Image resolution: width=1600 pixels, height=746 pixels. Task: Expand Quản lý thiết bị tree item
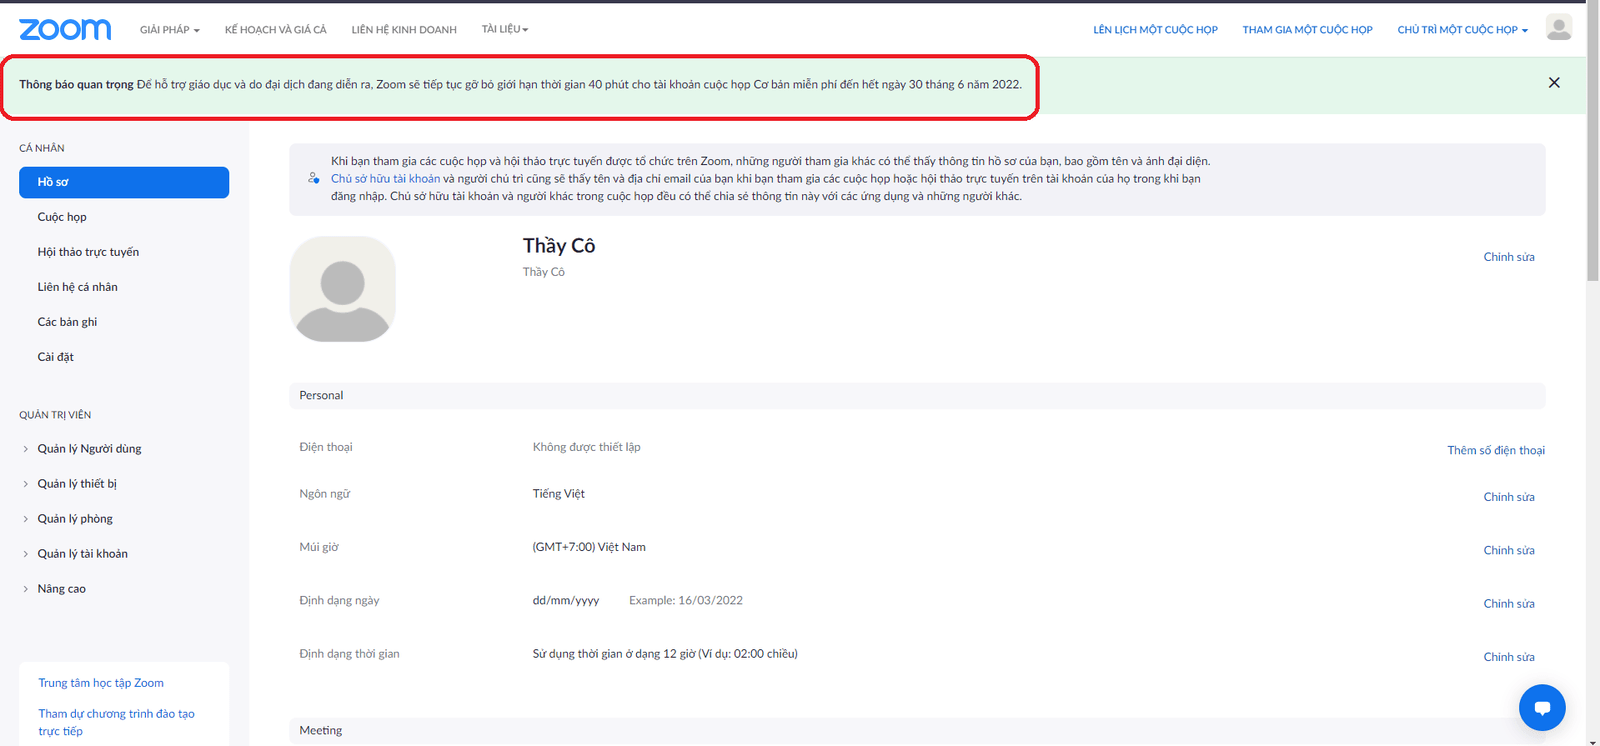77,484
